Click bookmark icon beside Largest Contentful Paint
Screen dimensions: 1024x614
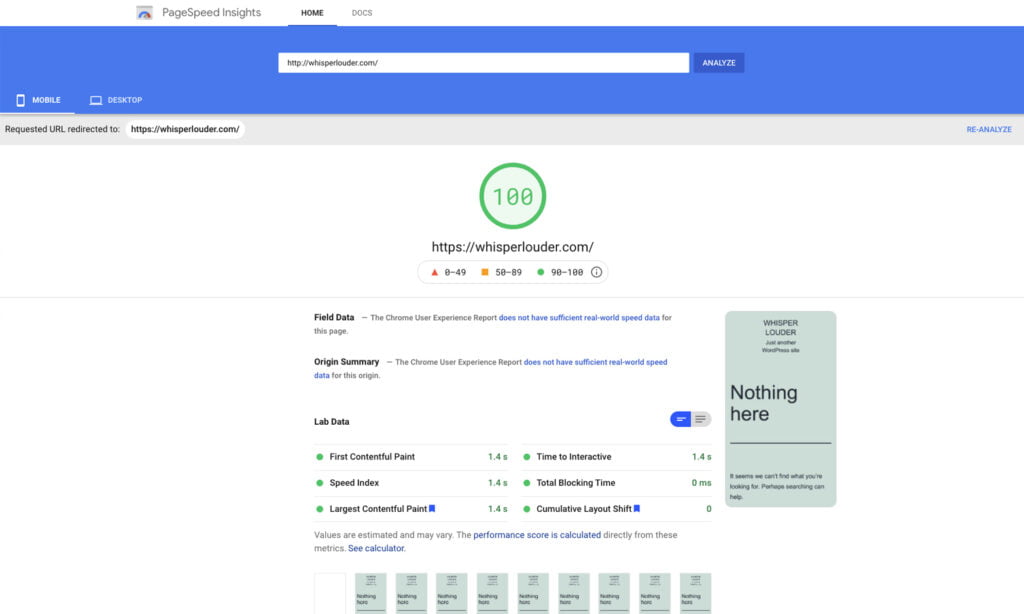click(432, 509)
